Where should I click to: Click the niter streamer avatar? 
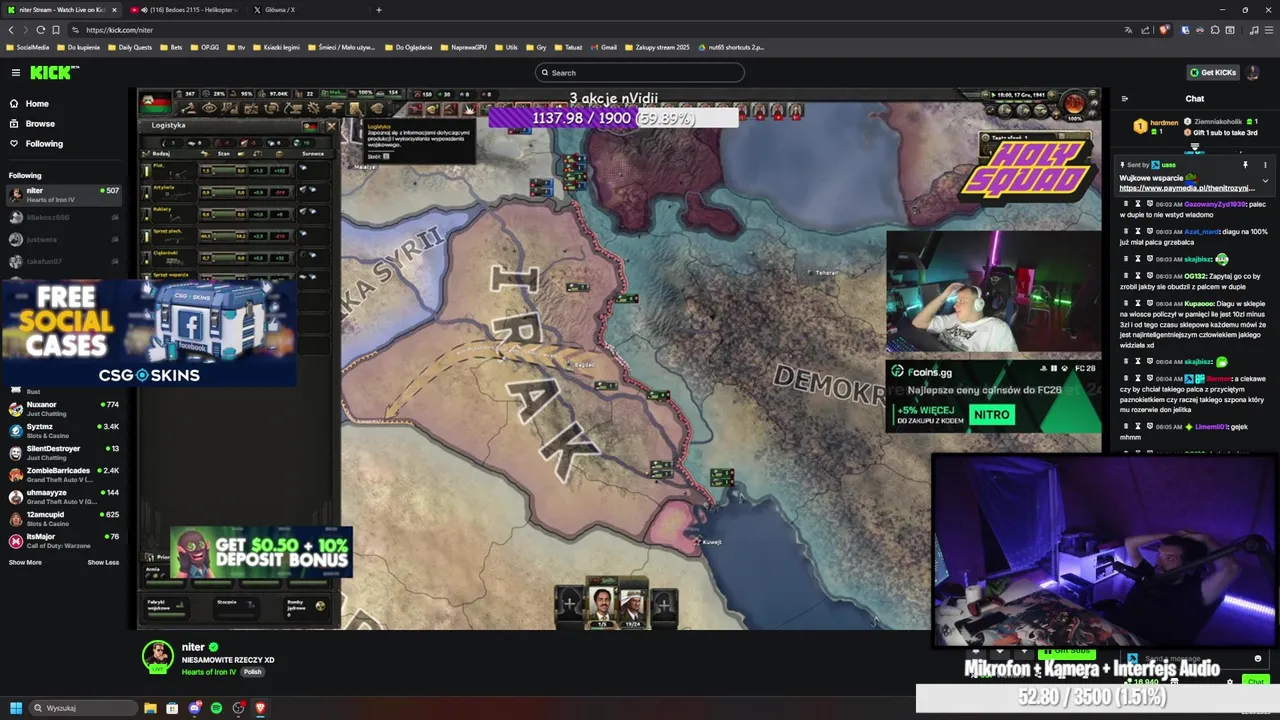pyautogui.click(x=158, y=656)
